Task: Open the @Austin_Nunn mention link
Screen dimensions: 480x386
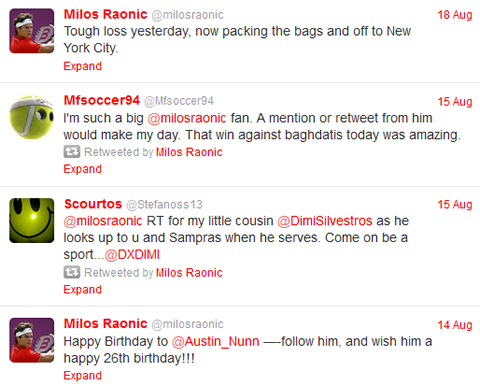Action: pyautogui.click(x=216, y=342)
